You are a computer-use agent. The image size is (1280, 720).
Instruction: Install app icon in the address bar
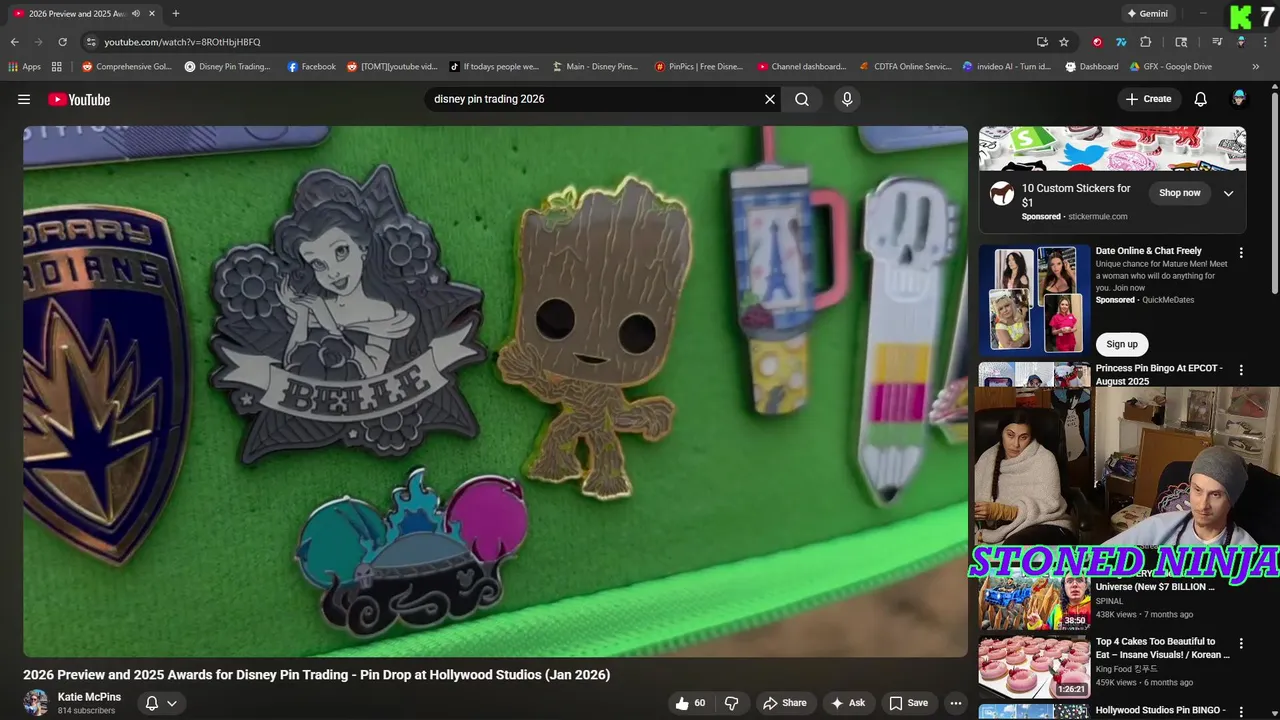point(1043,42)
